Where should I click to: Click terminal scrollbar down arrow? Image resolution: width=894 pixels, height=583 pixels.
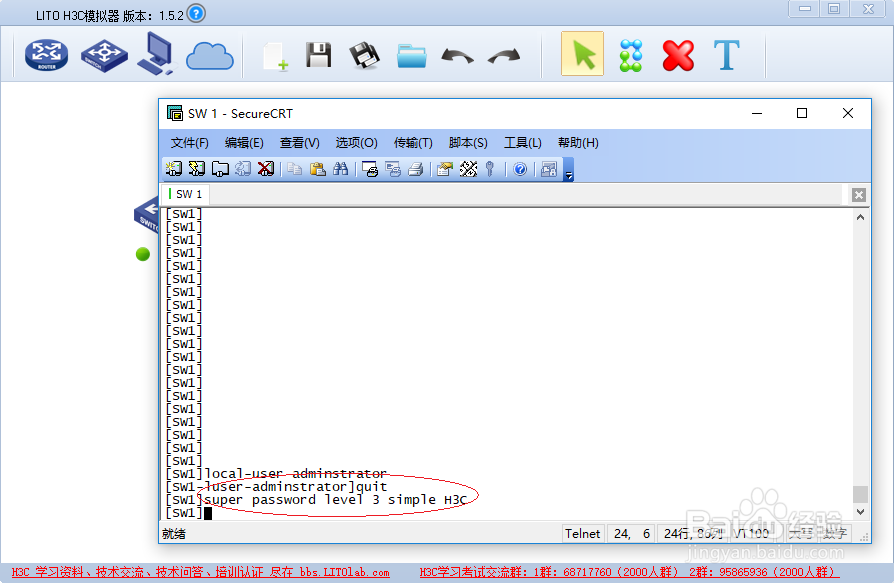860,512
